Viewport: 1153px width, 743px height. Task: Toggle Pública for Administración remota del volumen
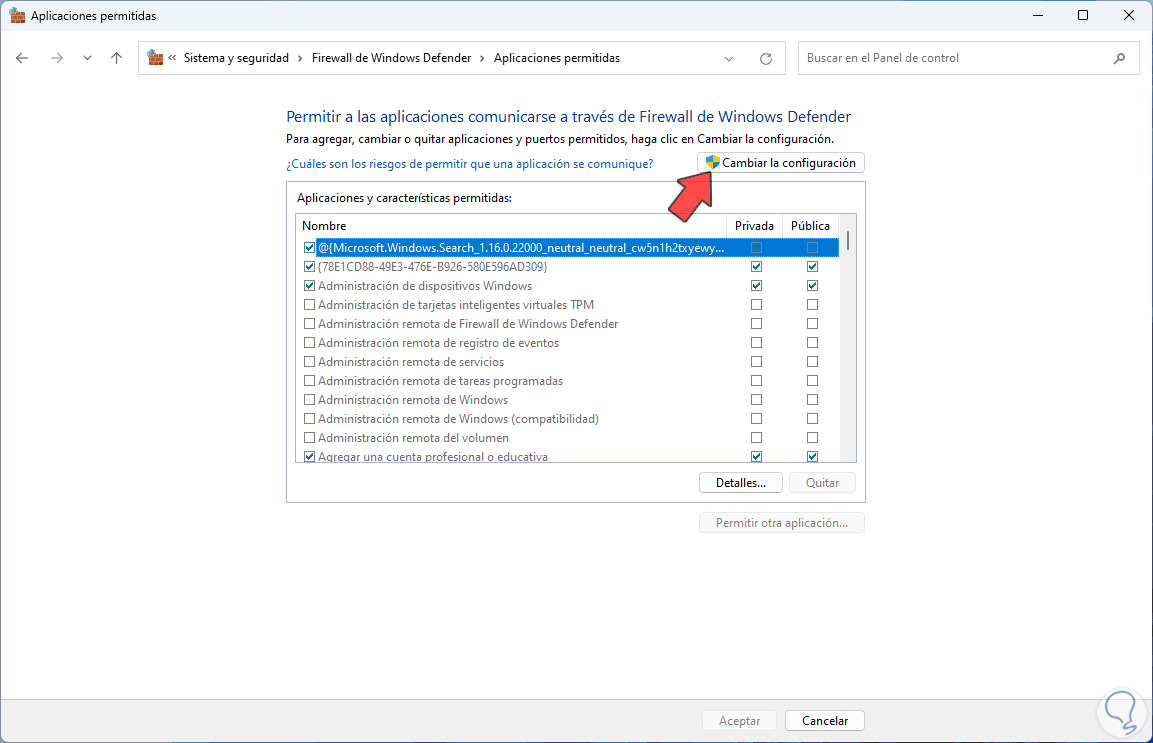tap(812, 438)
